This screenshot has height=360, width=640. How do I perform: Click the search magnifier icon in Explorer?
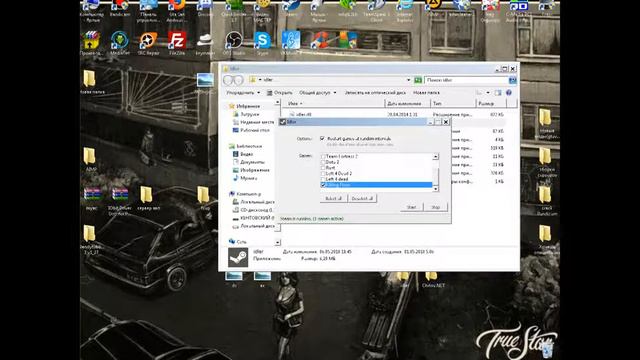513,80
